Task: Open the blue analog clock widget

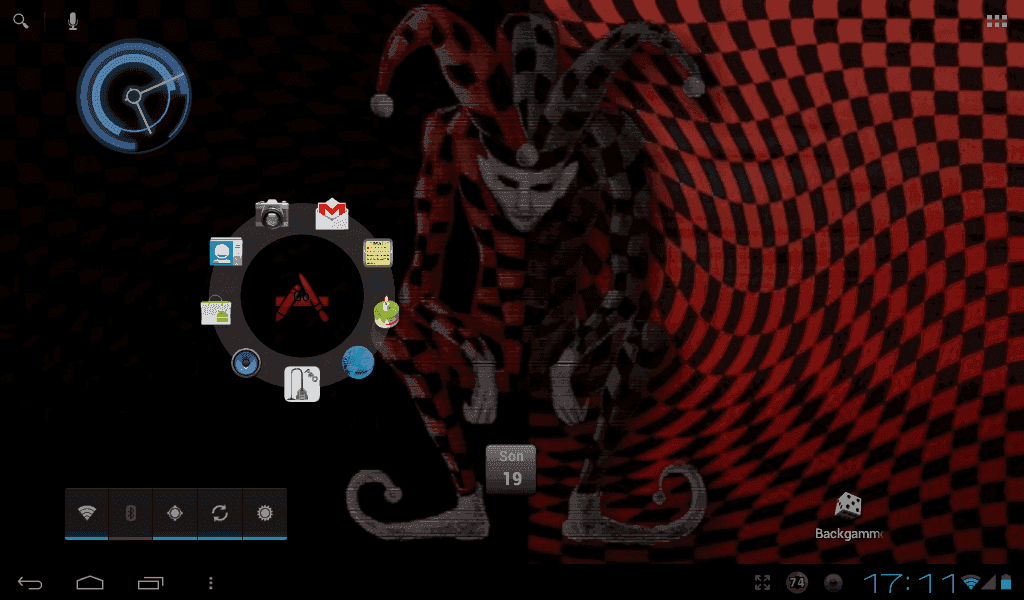Action: click(134, 96)
